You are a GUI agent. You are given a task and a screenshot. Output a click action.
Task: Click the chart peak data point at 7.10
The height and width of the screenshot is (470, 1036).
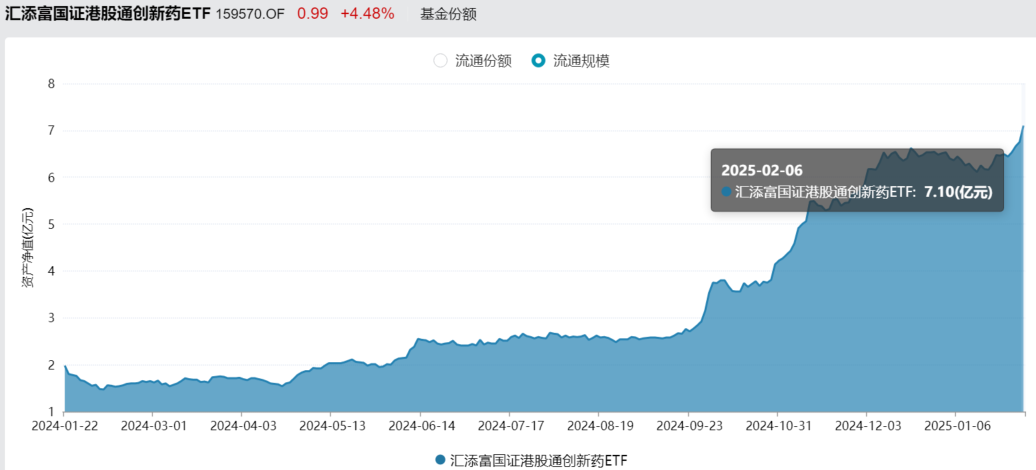pos(1023,126)
